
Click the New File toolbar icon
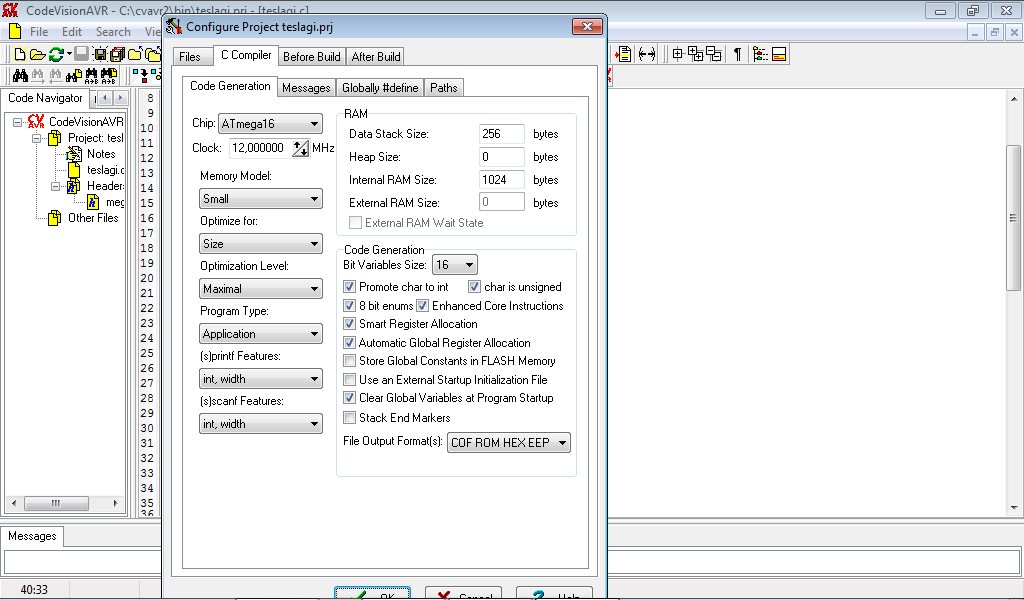tap(20, 54)
